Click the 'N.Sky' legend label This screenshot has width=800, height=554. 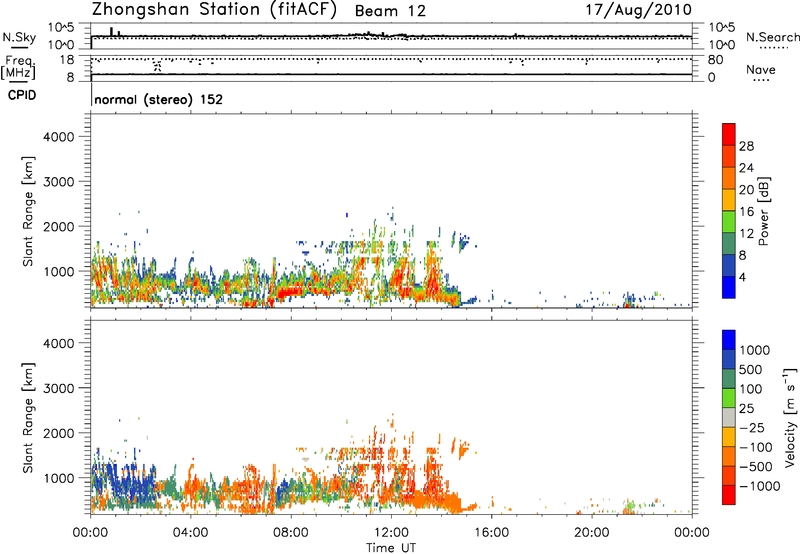pyautogui.click(x=19, y=37)
